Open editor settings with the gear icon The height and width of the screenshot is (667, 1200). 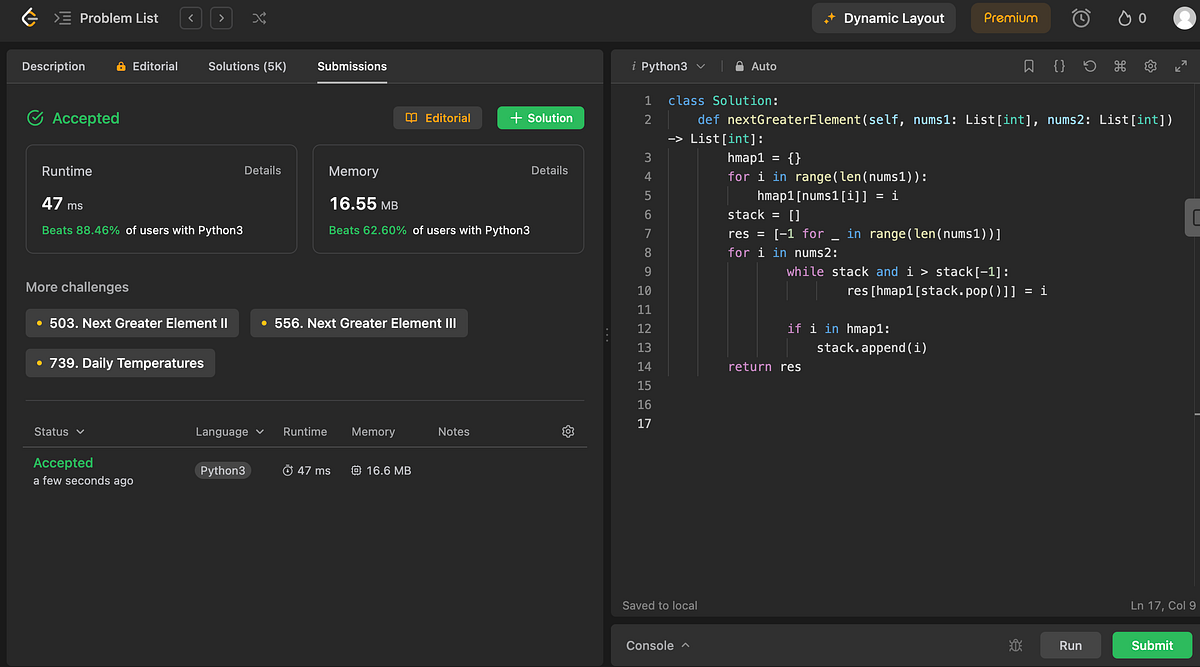(x=1150, y=66)
